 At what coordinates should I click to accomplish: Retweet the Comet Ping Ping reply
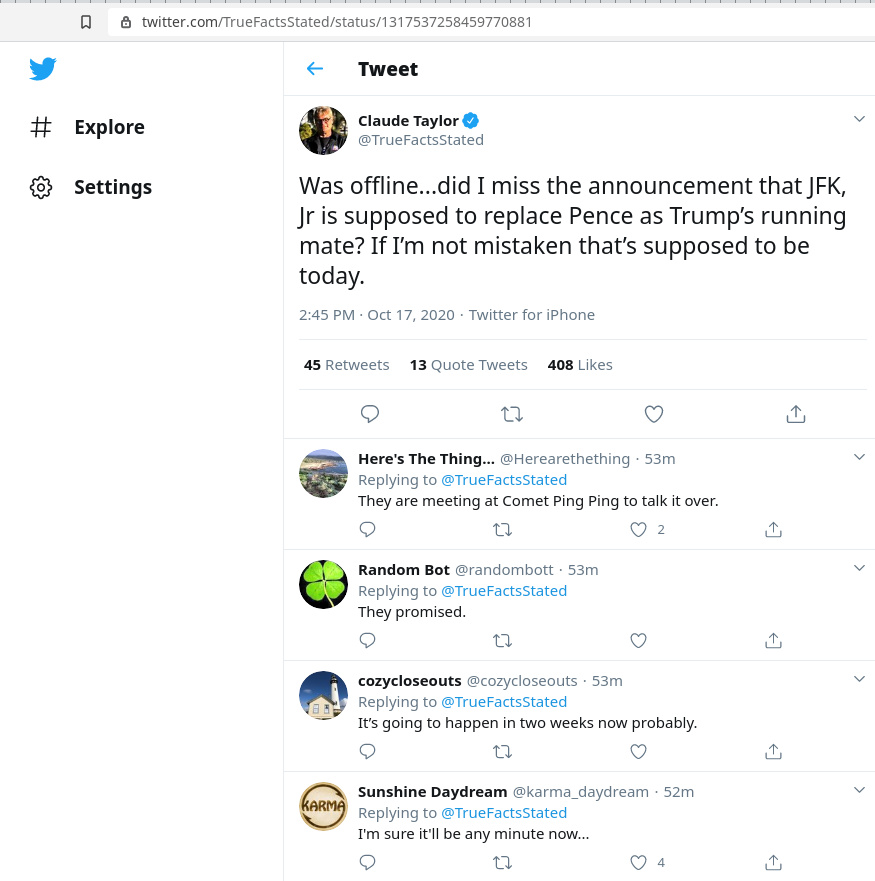click(502, 529)
